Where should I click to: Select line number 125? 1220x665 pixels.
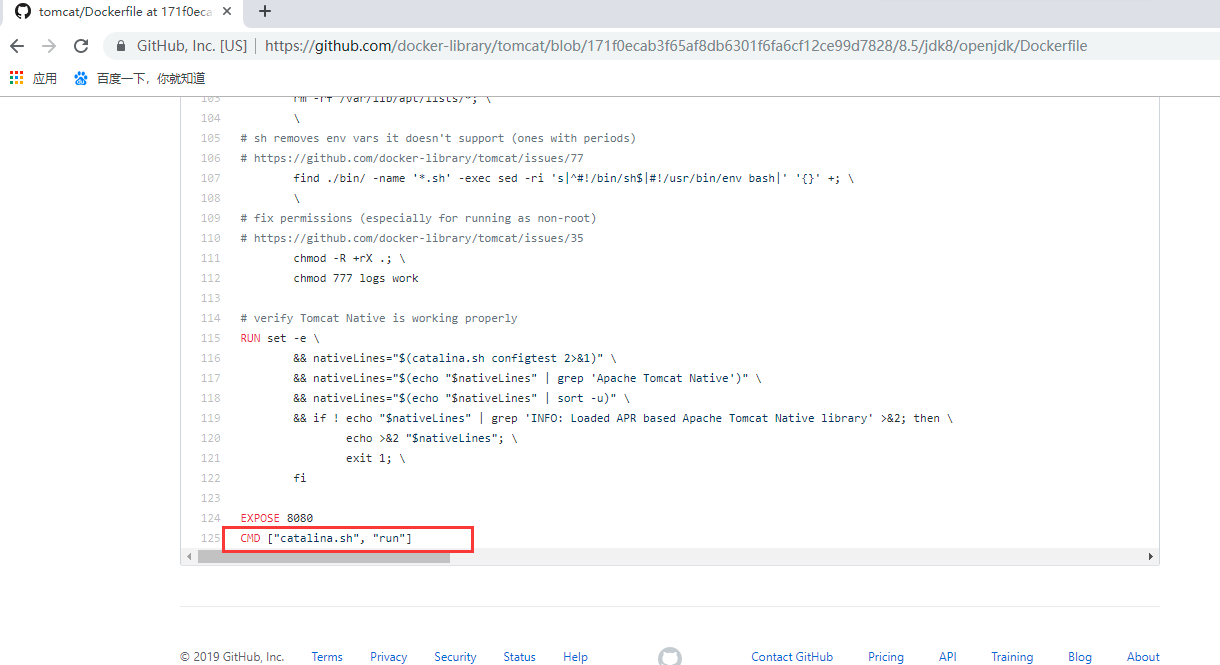pos(210,538)
